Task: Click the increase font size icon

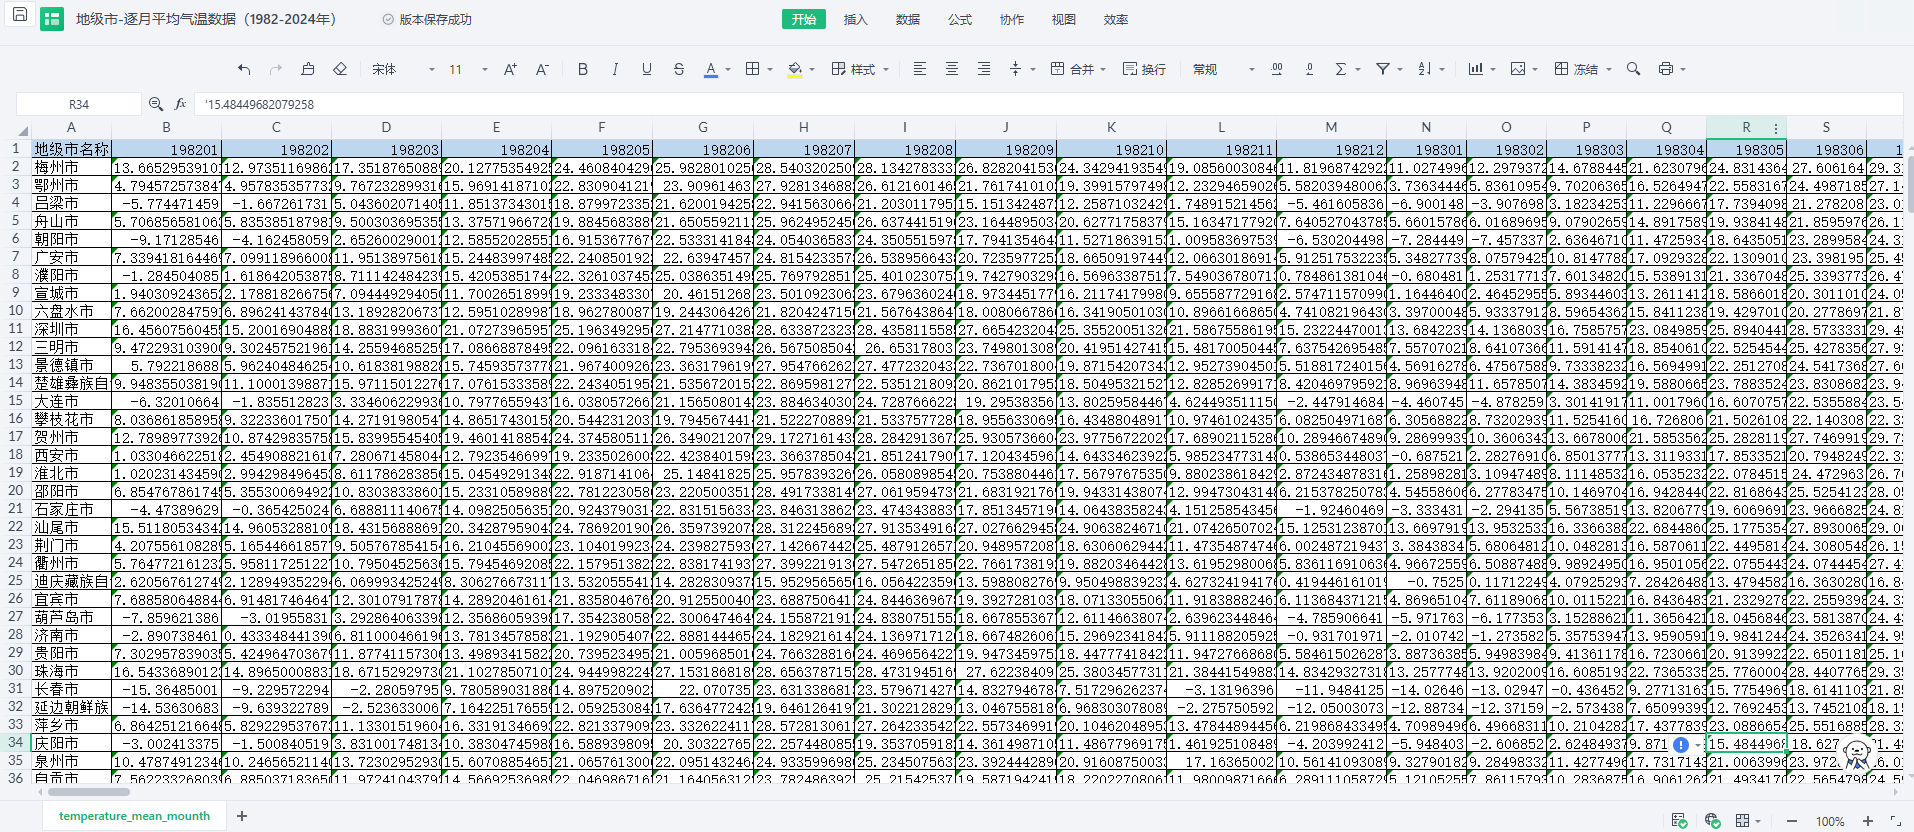Action: (x=510, y=69)
